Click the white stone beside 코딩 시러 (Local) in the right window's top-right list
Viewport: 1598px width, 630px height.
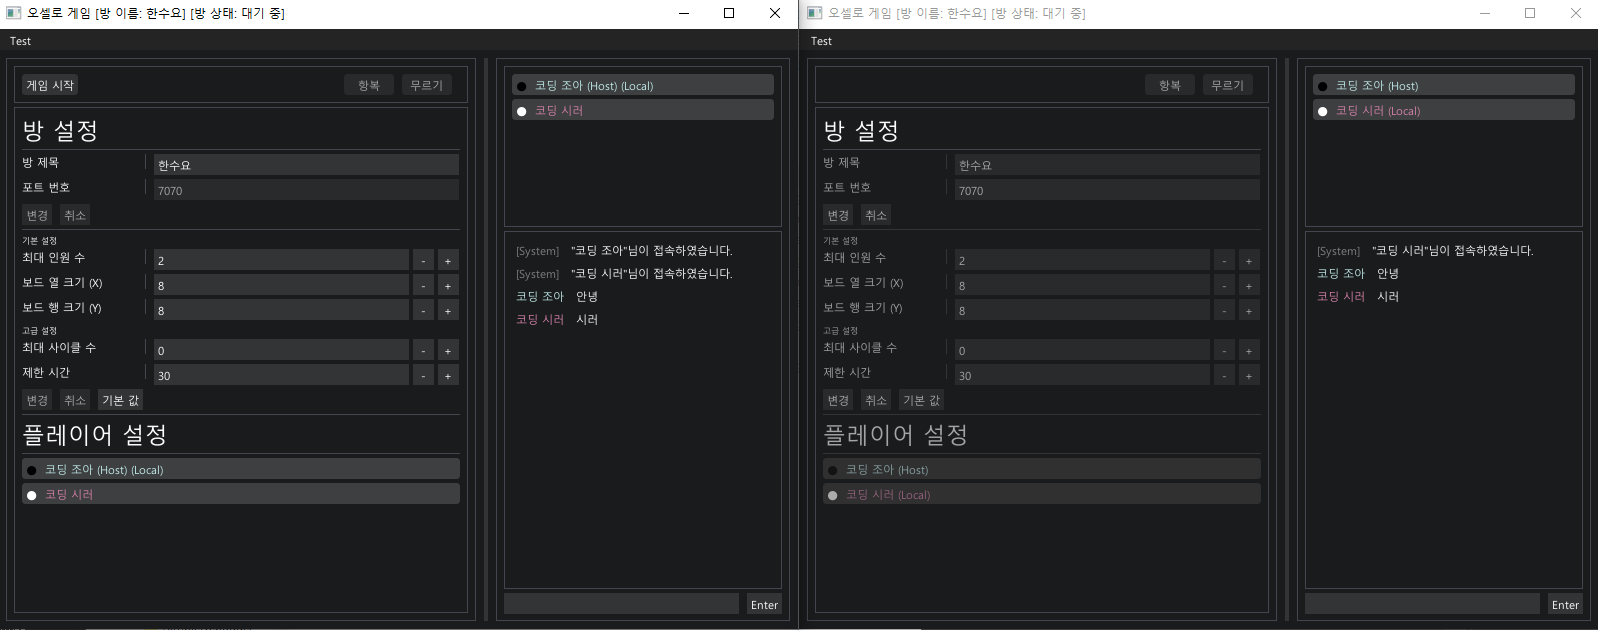(1323, 111)
